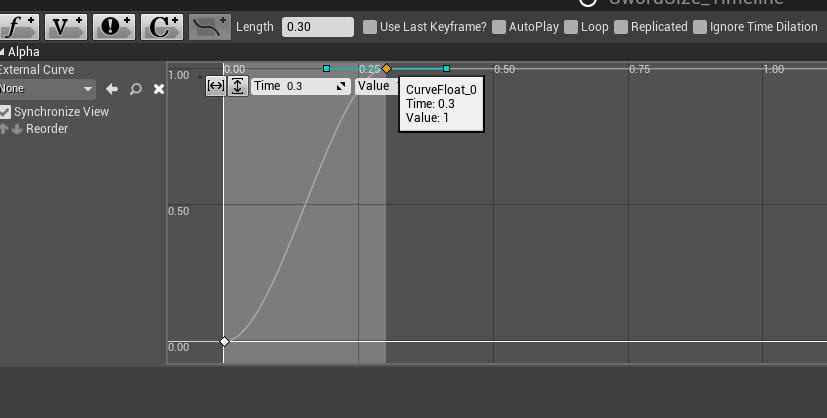Enable the Loop checkbox

point(571,27)
